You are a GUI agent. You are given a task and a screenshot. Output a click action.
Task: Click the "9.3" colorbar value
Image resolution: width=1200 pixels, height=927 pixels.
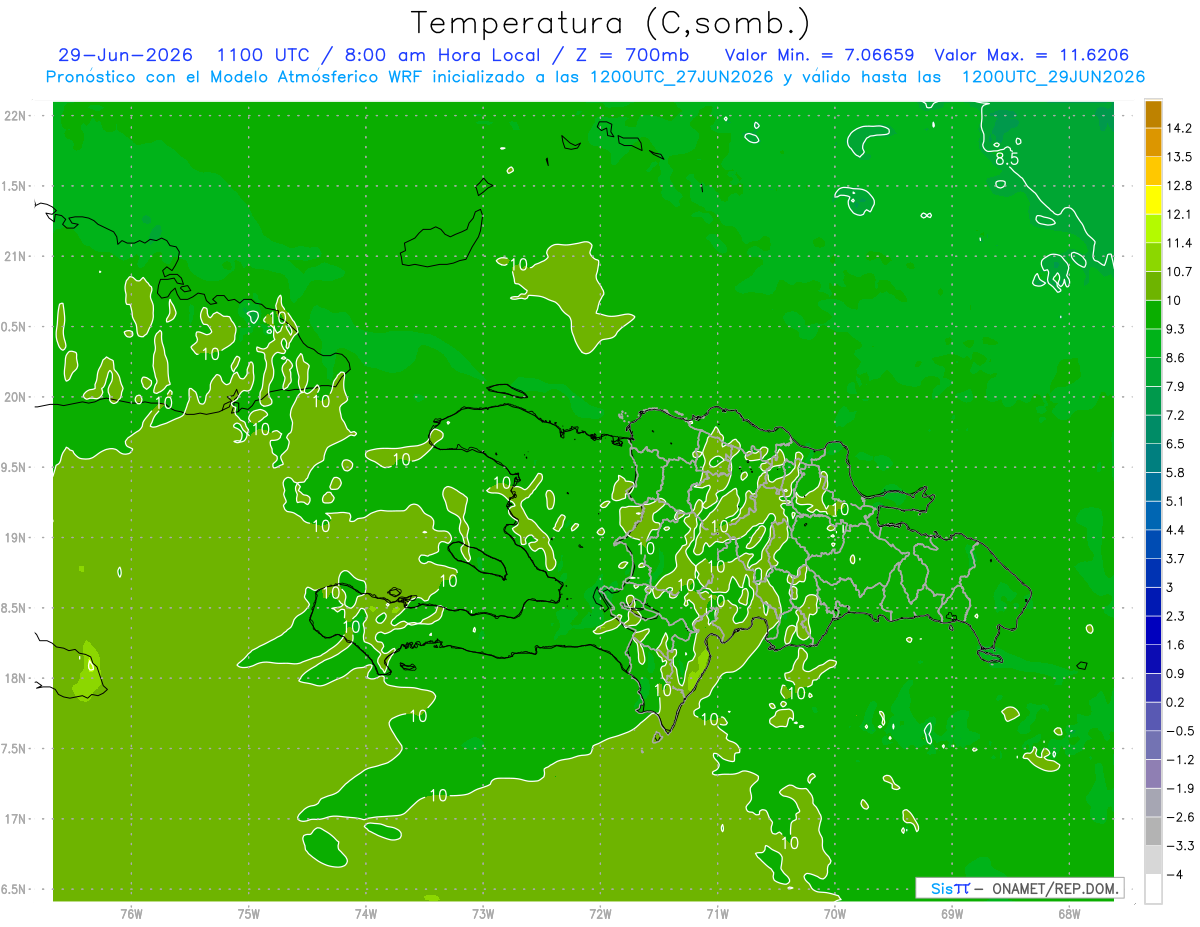point(1175,329)
